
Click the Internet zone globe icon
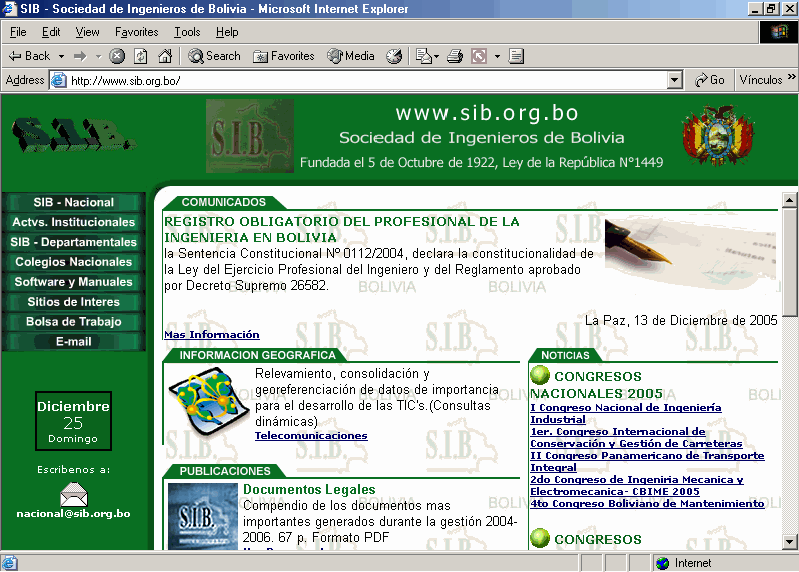[662, 563]
